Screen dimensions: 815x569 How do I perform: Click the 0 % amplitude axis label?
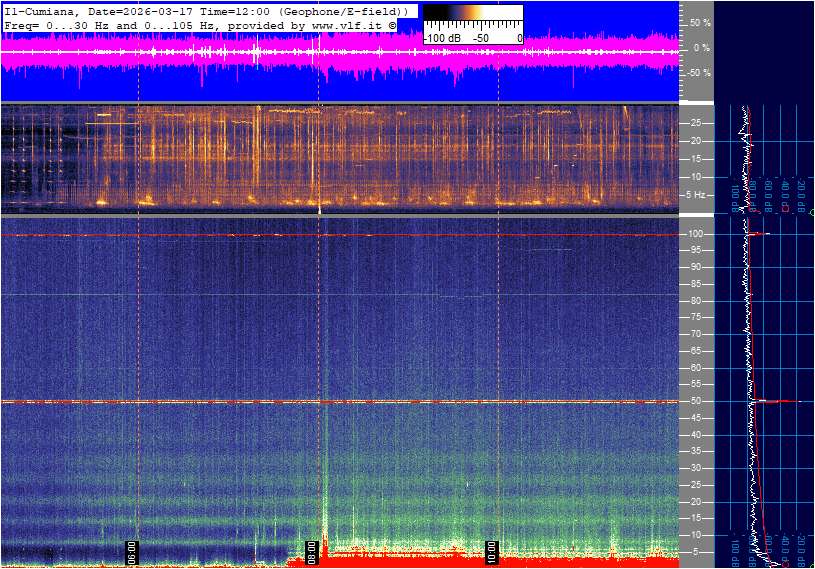(702, 47)
